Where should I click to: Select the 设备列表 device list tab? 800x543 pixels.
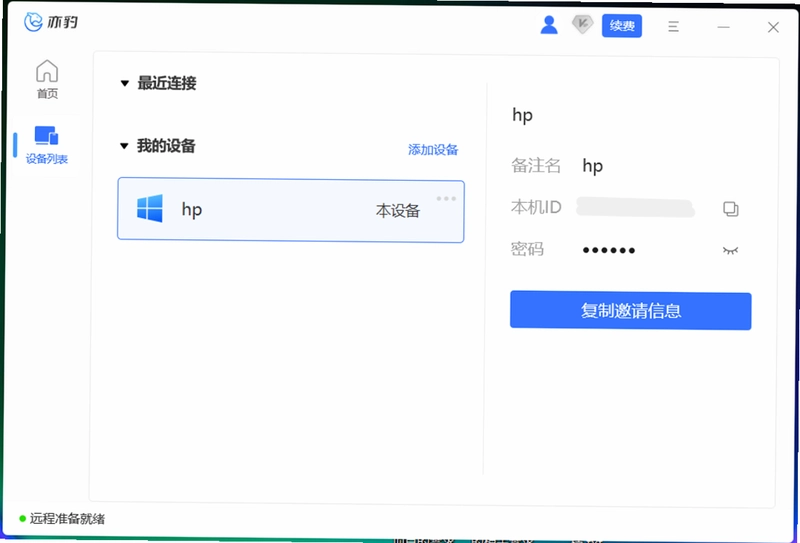(46, 145)
